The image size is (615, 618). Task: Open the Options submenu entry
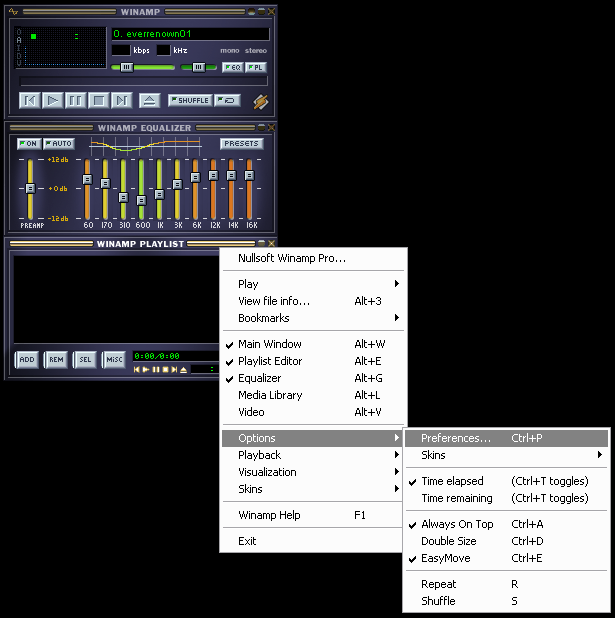tap(313, 438)
